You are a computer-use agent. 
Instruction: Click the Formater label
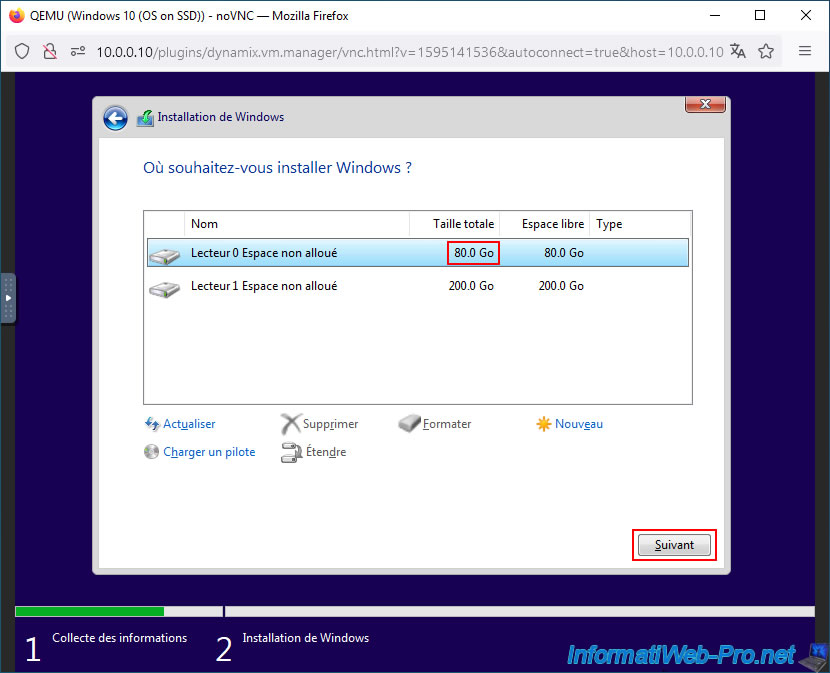point(447,424)
